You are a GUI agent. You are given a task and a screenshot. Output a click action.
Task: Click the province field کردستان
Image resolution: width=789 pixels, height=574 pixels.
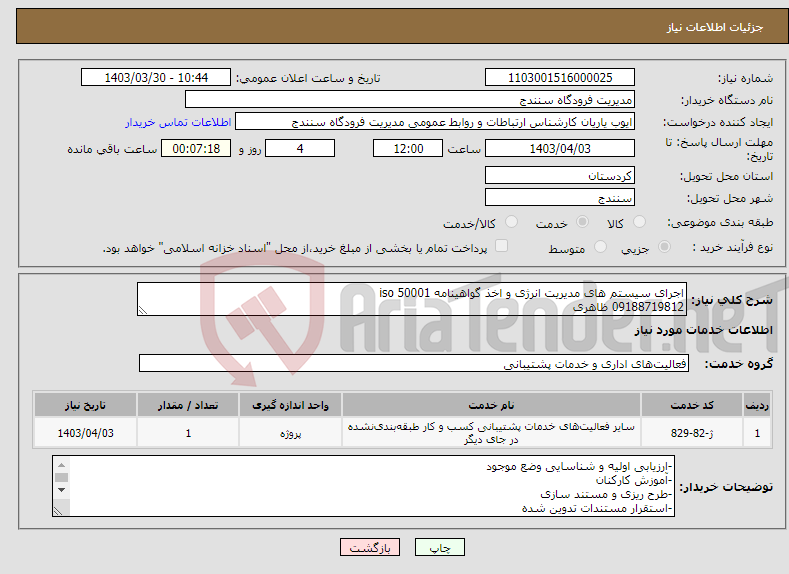560,176
